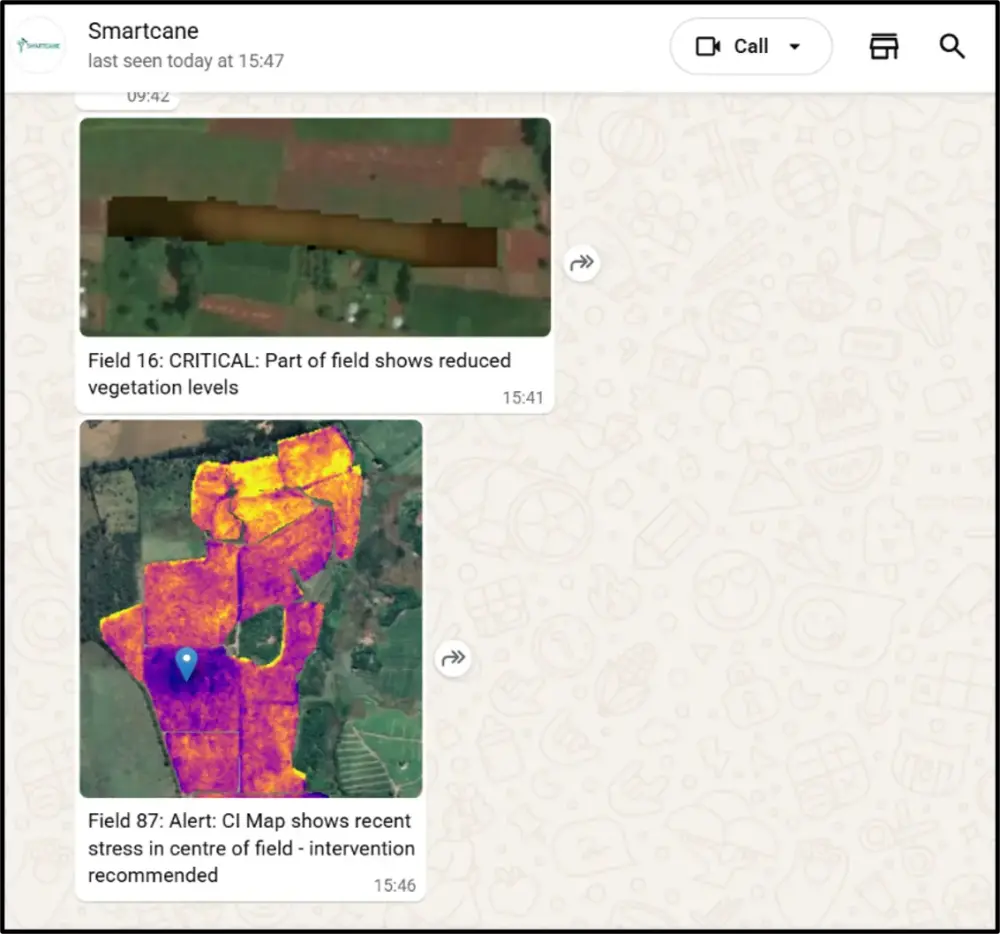The width and height of the screenshot is (1000, 934).
Task: Search within the Smartcane chat
Action: [x=952, y=47]
